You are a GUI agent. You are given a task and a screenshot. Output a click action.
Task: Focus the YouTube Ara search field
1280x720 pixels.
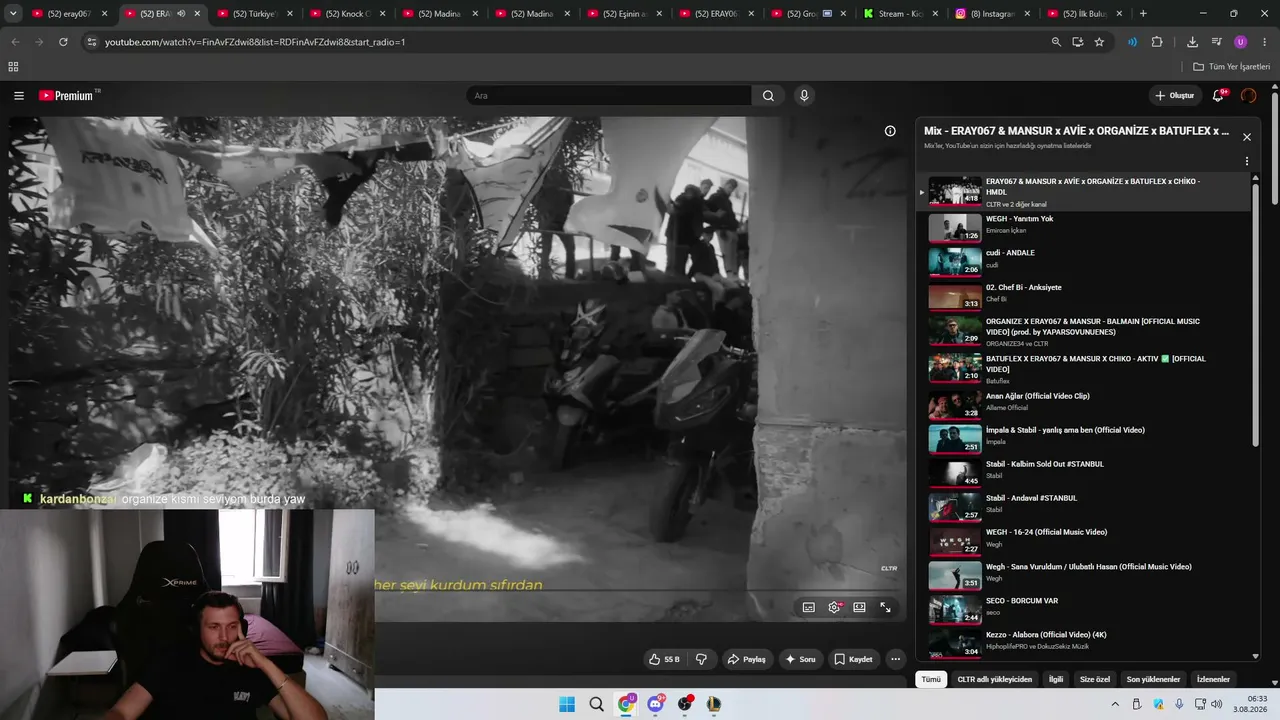608,96
